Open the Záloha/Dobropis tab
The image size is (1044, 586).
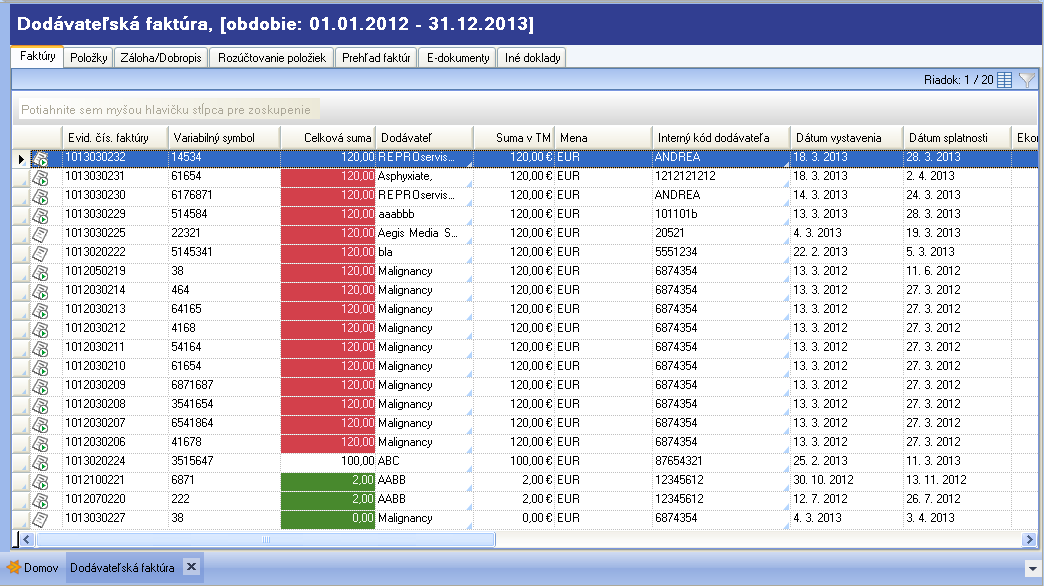click(x=160, y=58)
